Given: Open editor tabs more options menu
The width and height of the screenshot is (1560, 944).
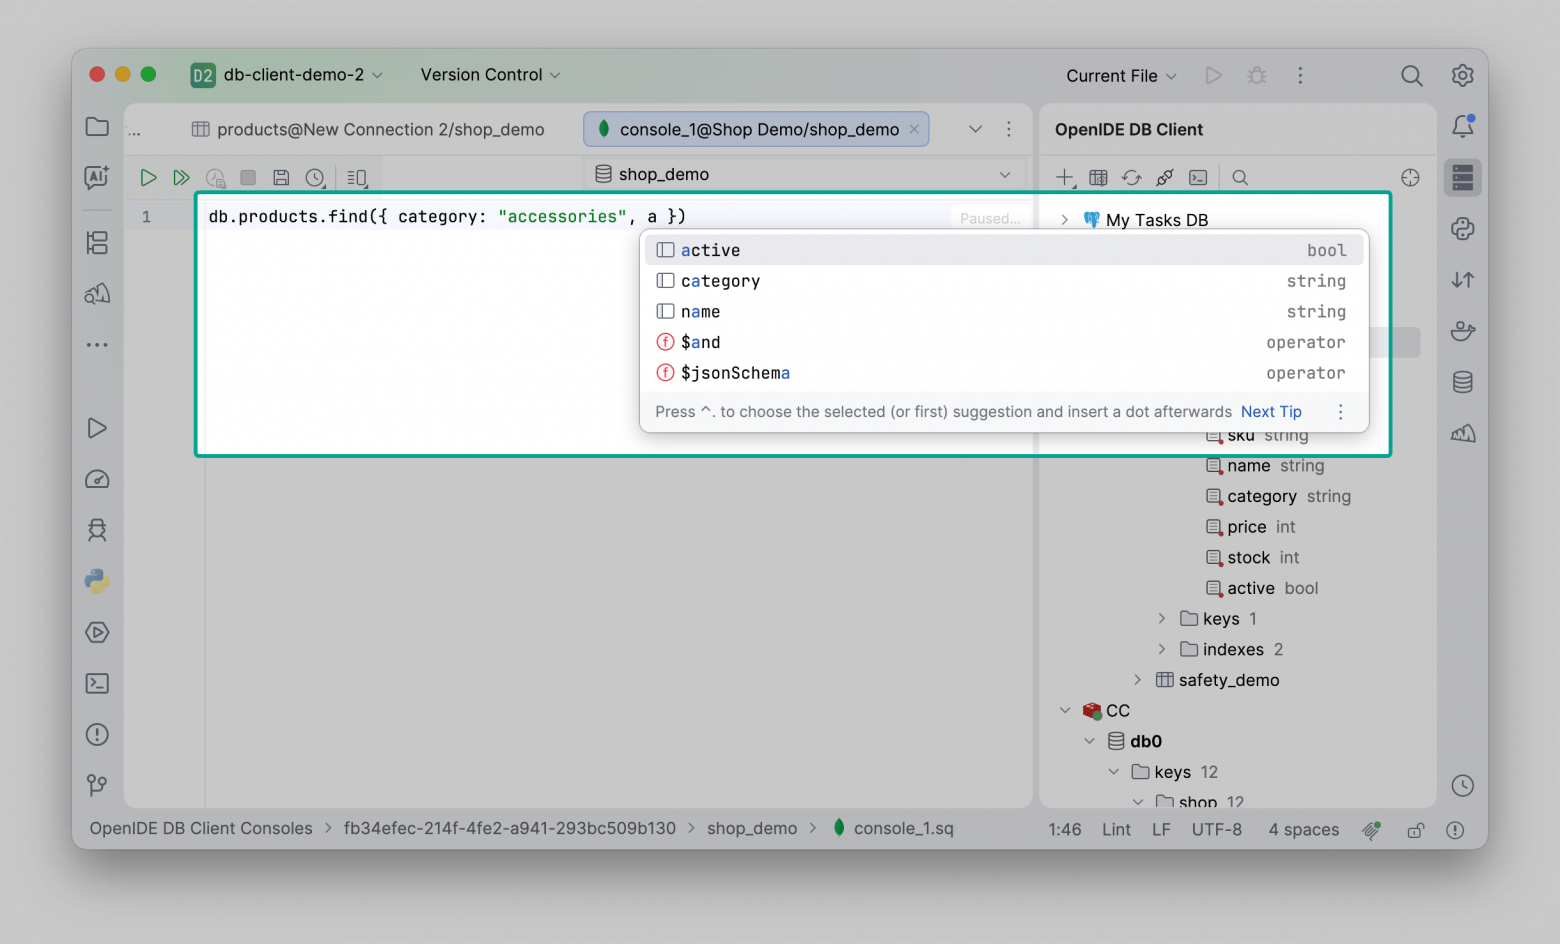Looking at the screenshot, I should click(1009, 129).
